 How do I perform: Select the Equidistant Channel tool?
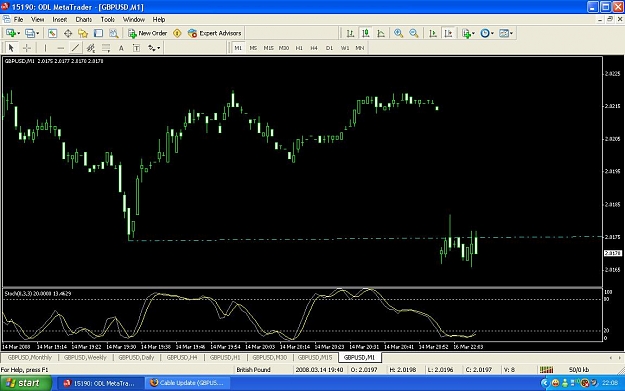(x=91, y=48)
